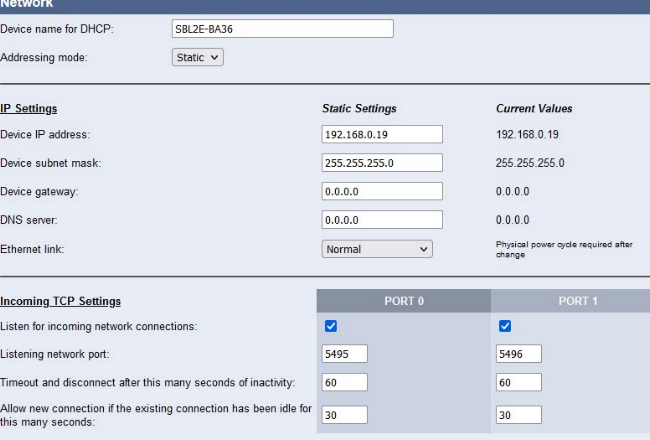Open the Ethernet link Normal dropdown
The height and width of the screenshot is (440, 650).
coord(377,249)
